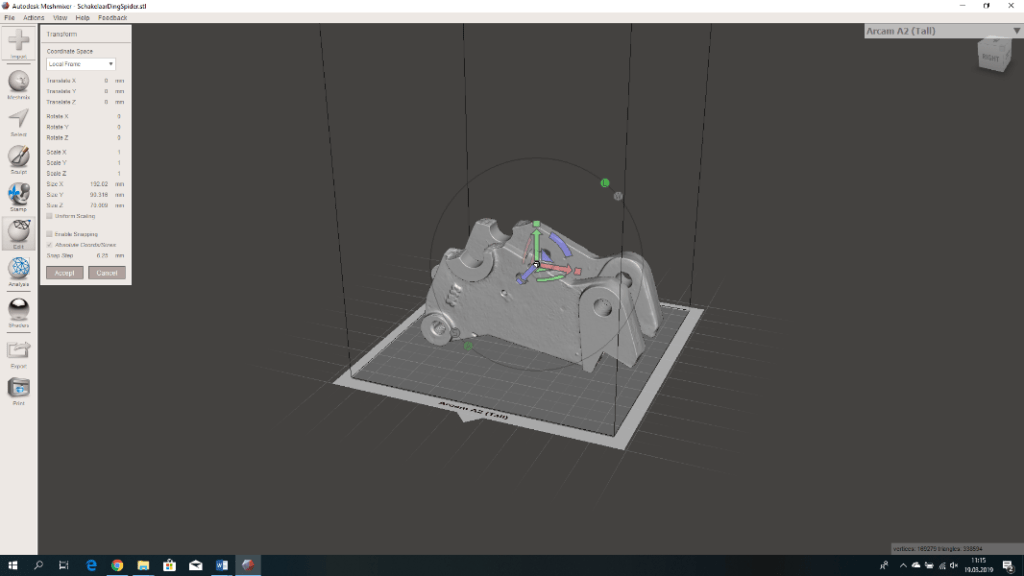Enable the Uniform Scaling checkbox
This screenshot has height=576, width=1024.
[50, 216]
